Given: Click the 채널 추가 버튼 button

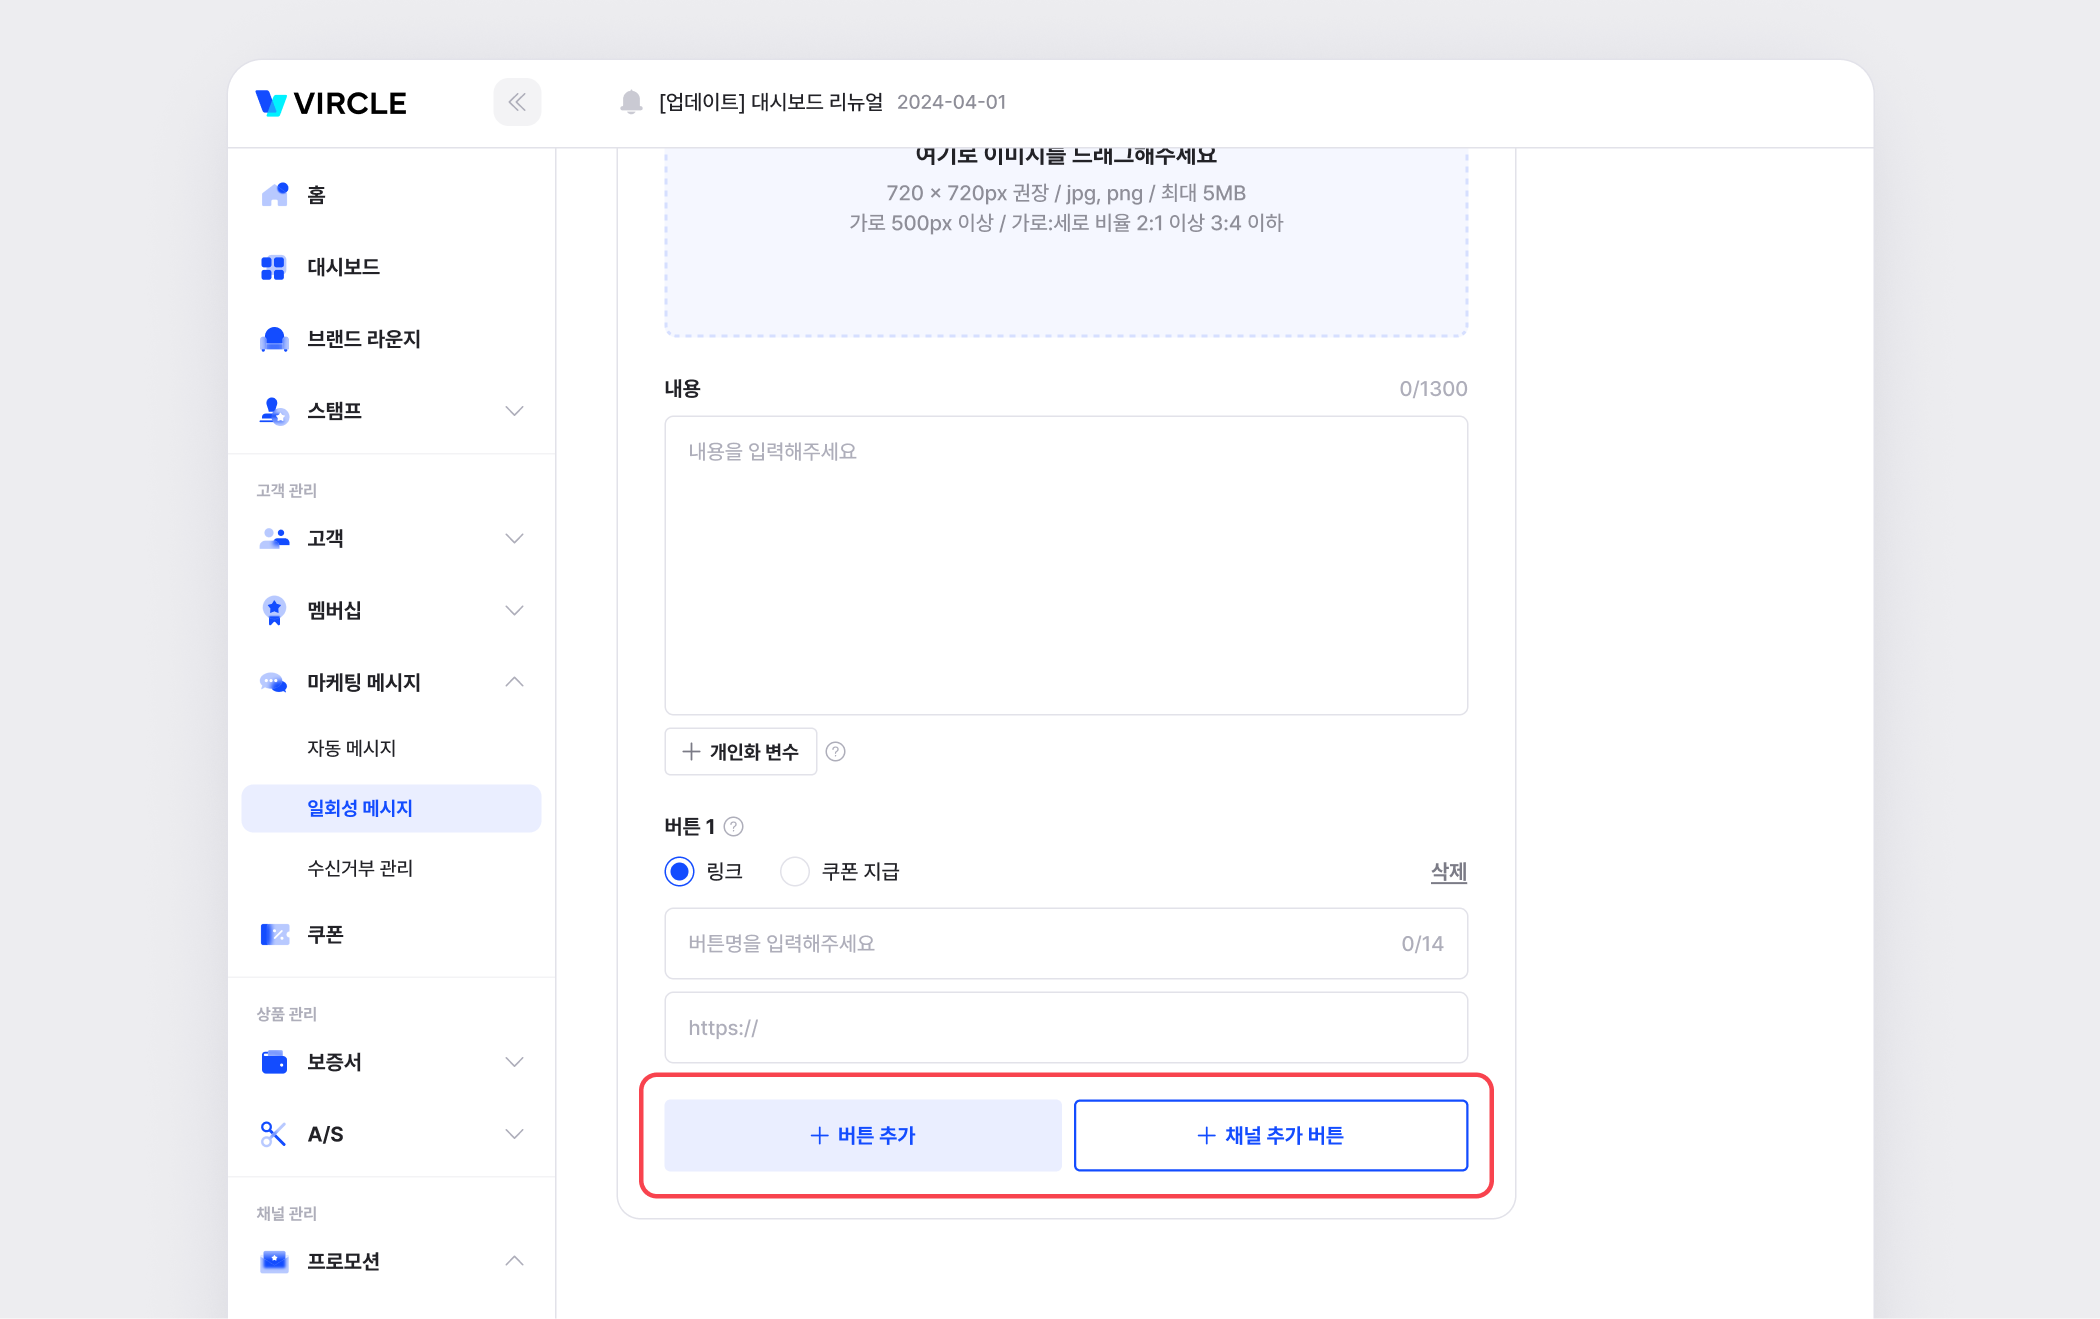Looking at the screenshot, I should (1270, 1135).
